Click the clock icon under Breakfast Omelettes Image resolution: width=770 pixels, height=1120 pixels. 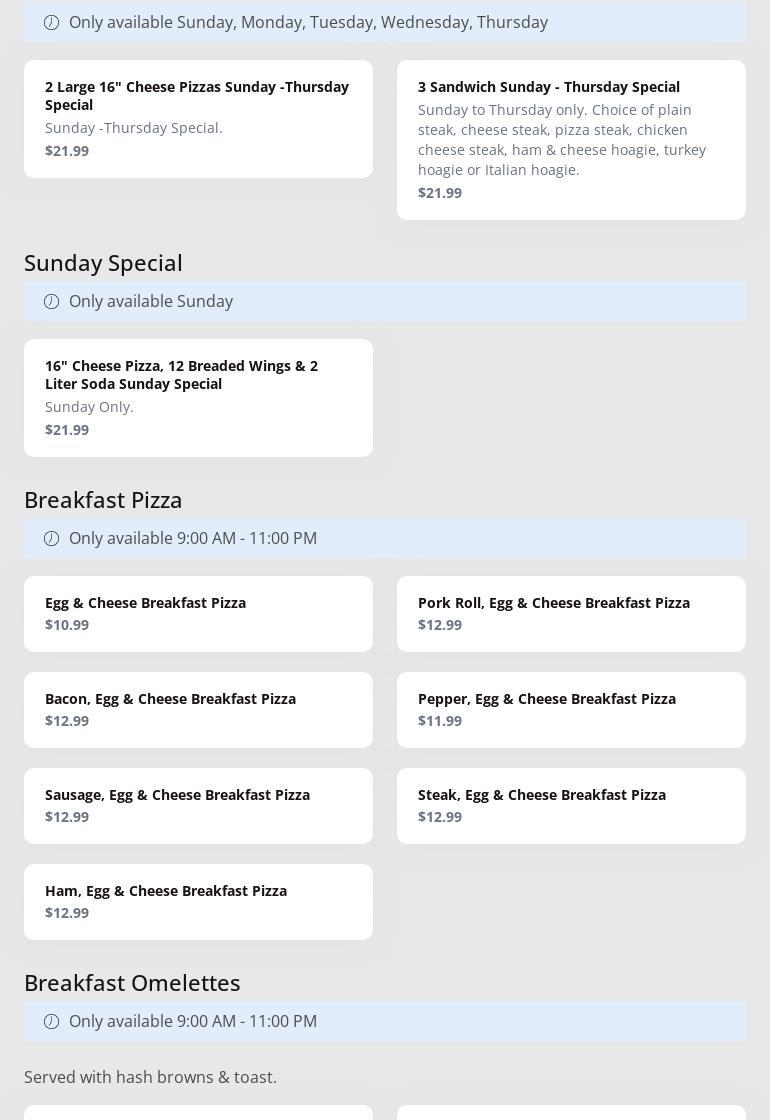[51, 1021]
